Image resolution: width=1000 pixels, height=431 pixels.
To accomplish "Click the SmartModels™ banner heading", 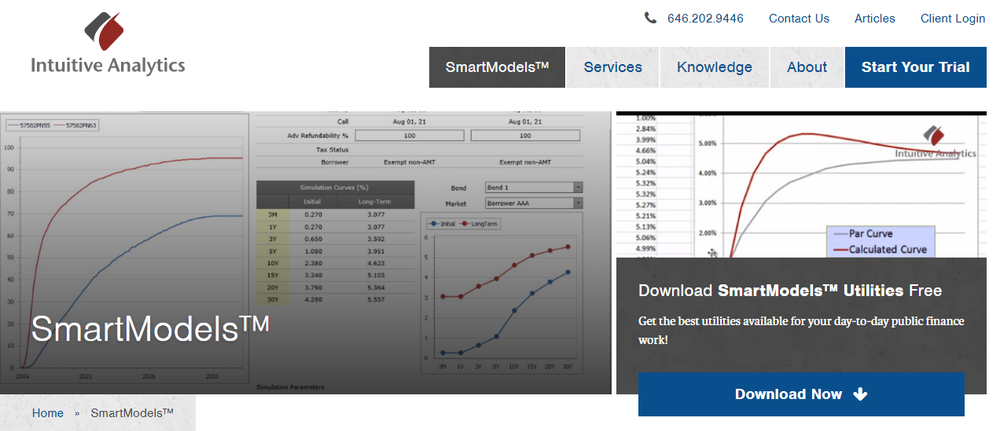I will point(150,329).
